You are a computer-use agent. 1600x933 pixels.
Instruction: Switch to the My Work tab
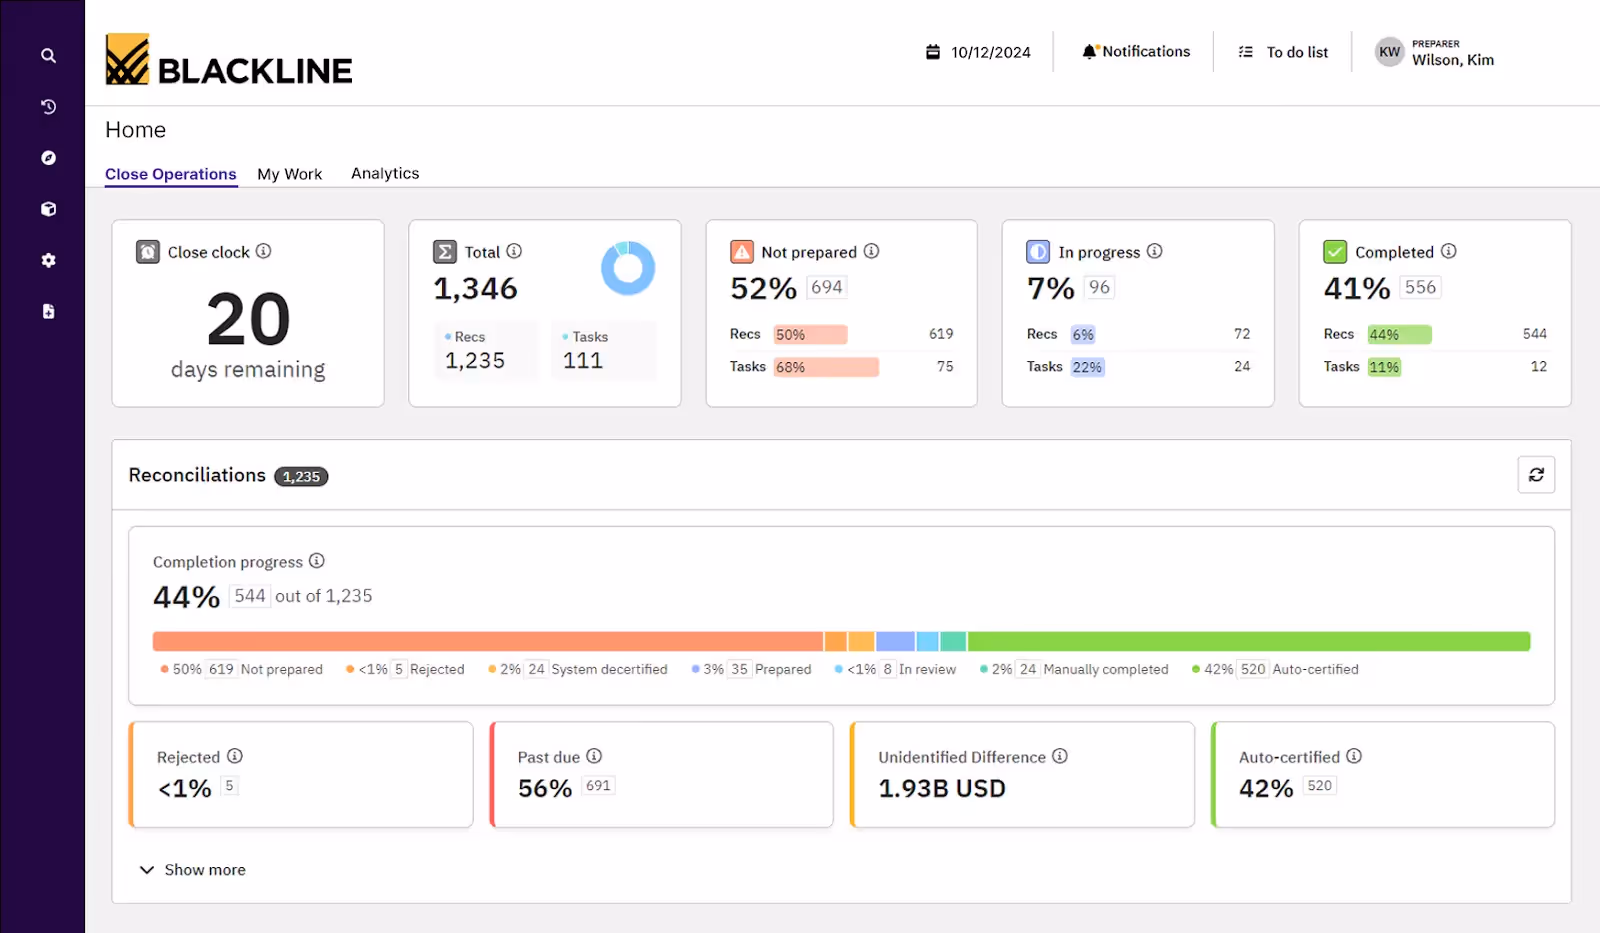(289, 173)
